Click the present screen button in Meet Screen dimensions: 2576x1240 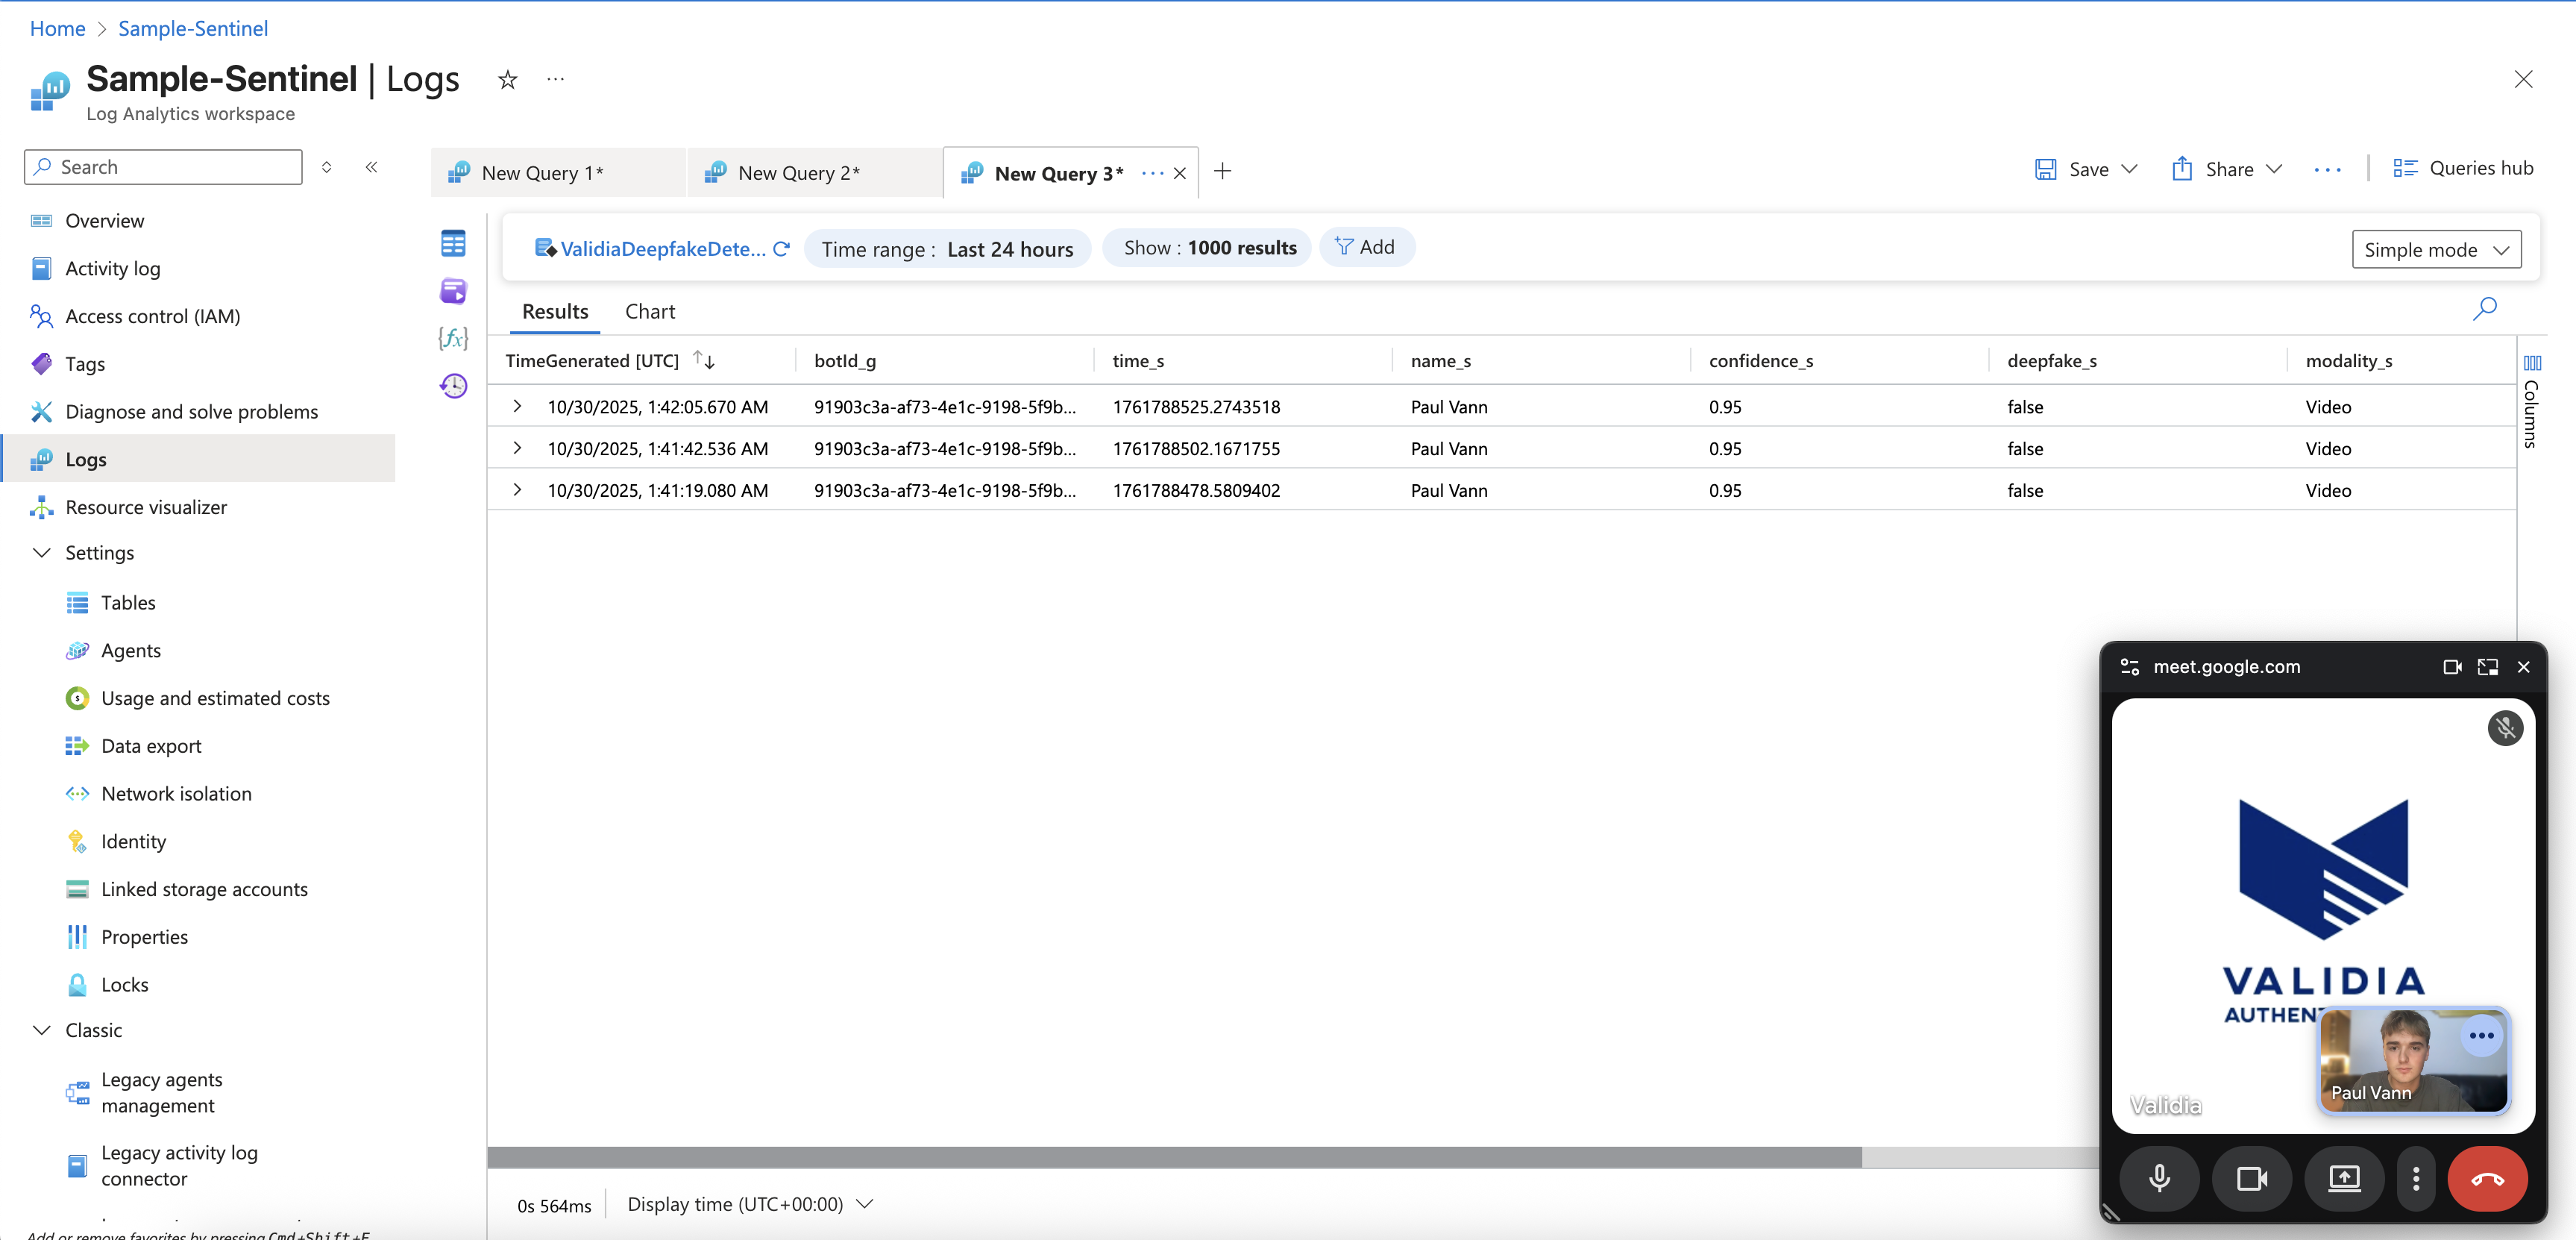point(2343,1179)
